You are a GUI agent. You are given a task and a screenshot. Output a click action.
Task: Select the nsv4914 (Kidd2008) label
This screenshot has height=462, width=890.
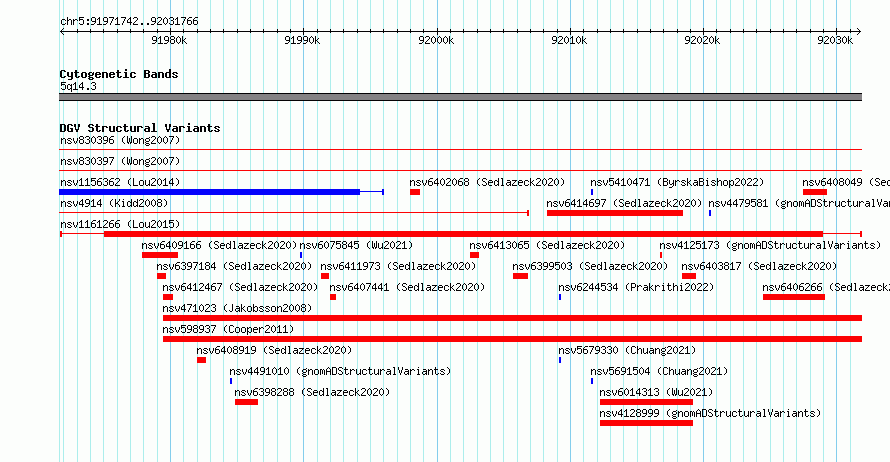[x=114, y=203]
